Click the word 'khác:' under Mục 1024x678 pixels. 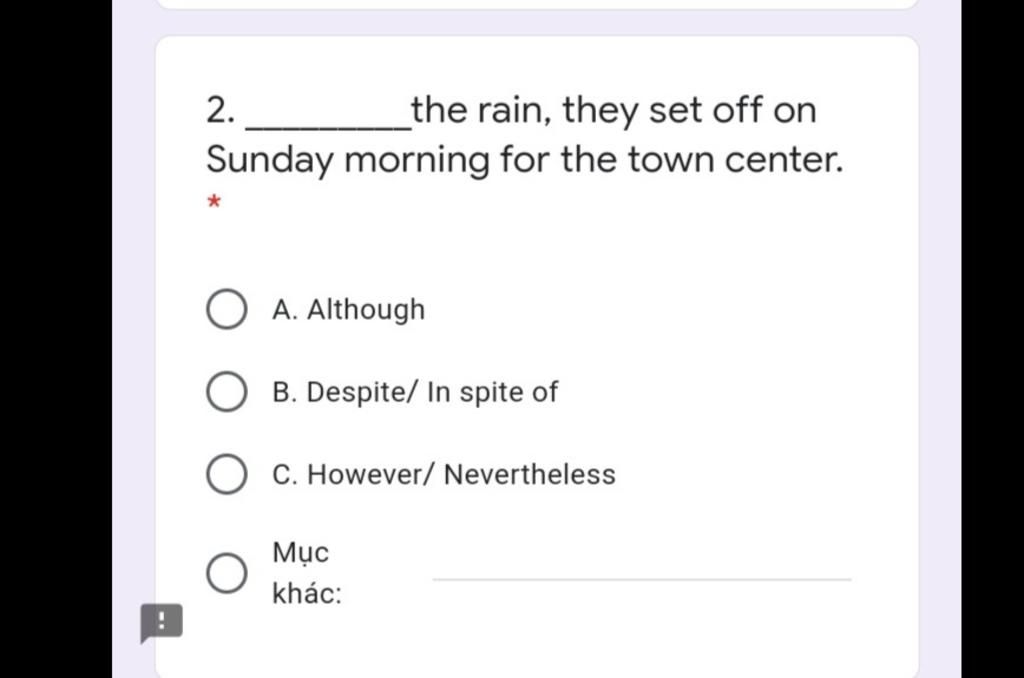pyautogui.click(x=307, y=595)
